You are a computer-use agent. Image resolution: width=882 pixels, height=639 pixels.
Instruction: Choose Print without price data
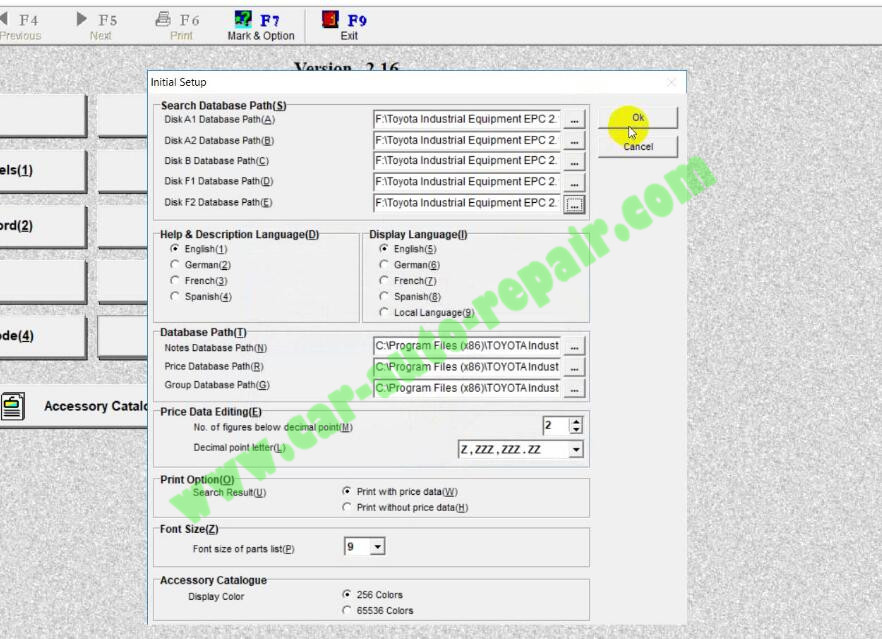coord(347,507)
